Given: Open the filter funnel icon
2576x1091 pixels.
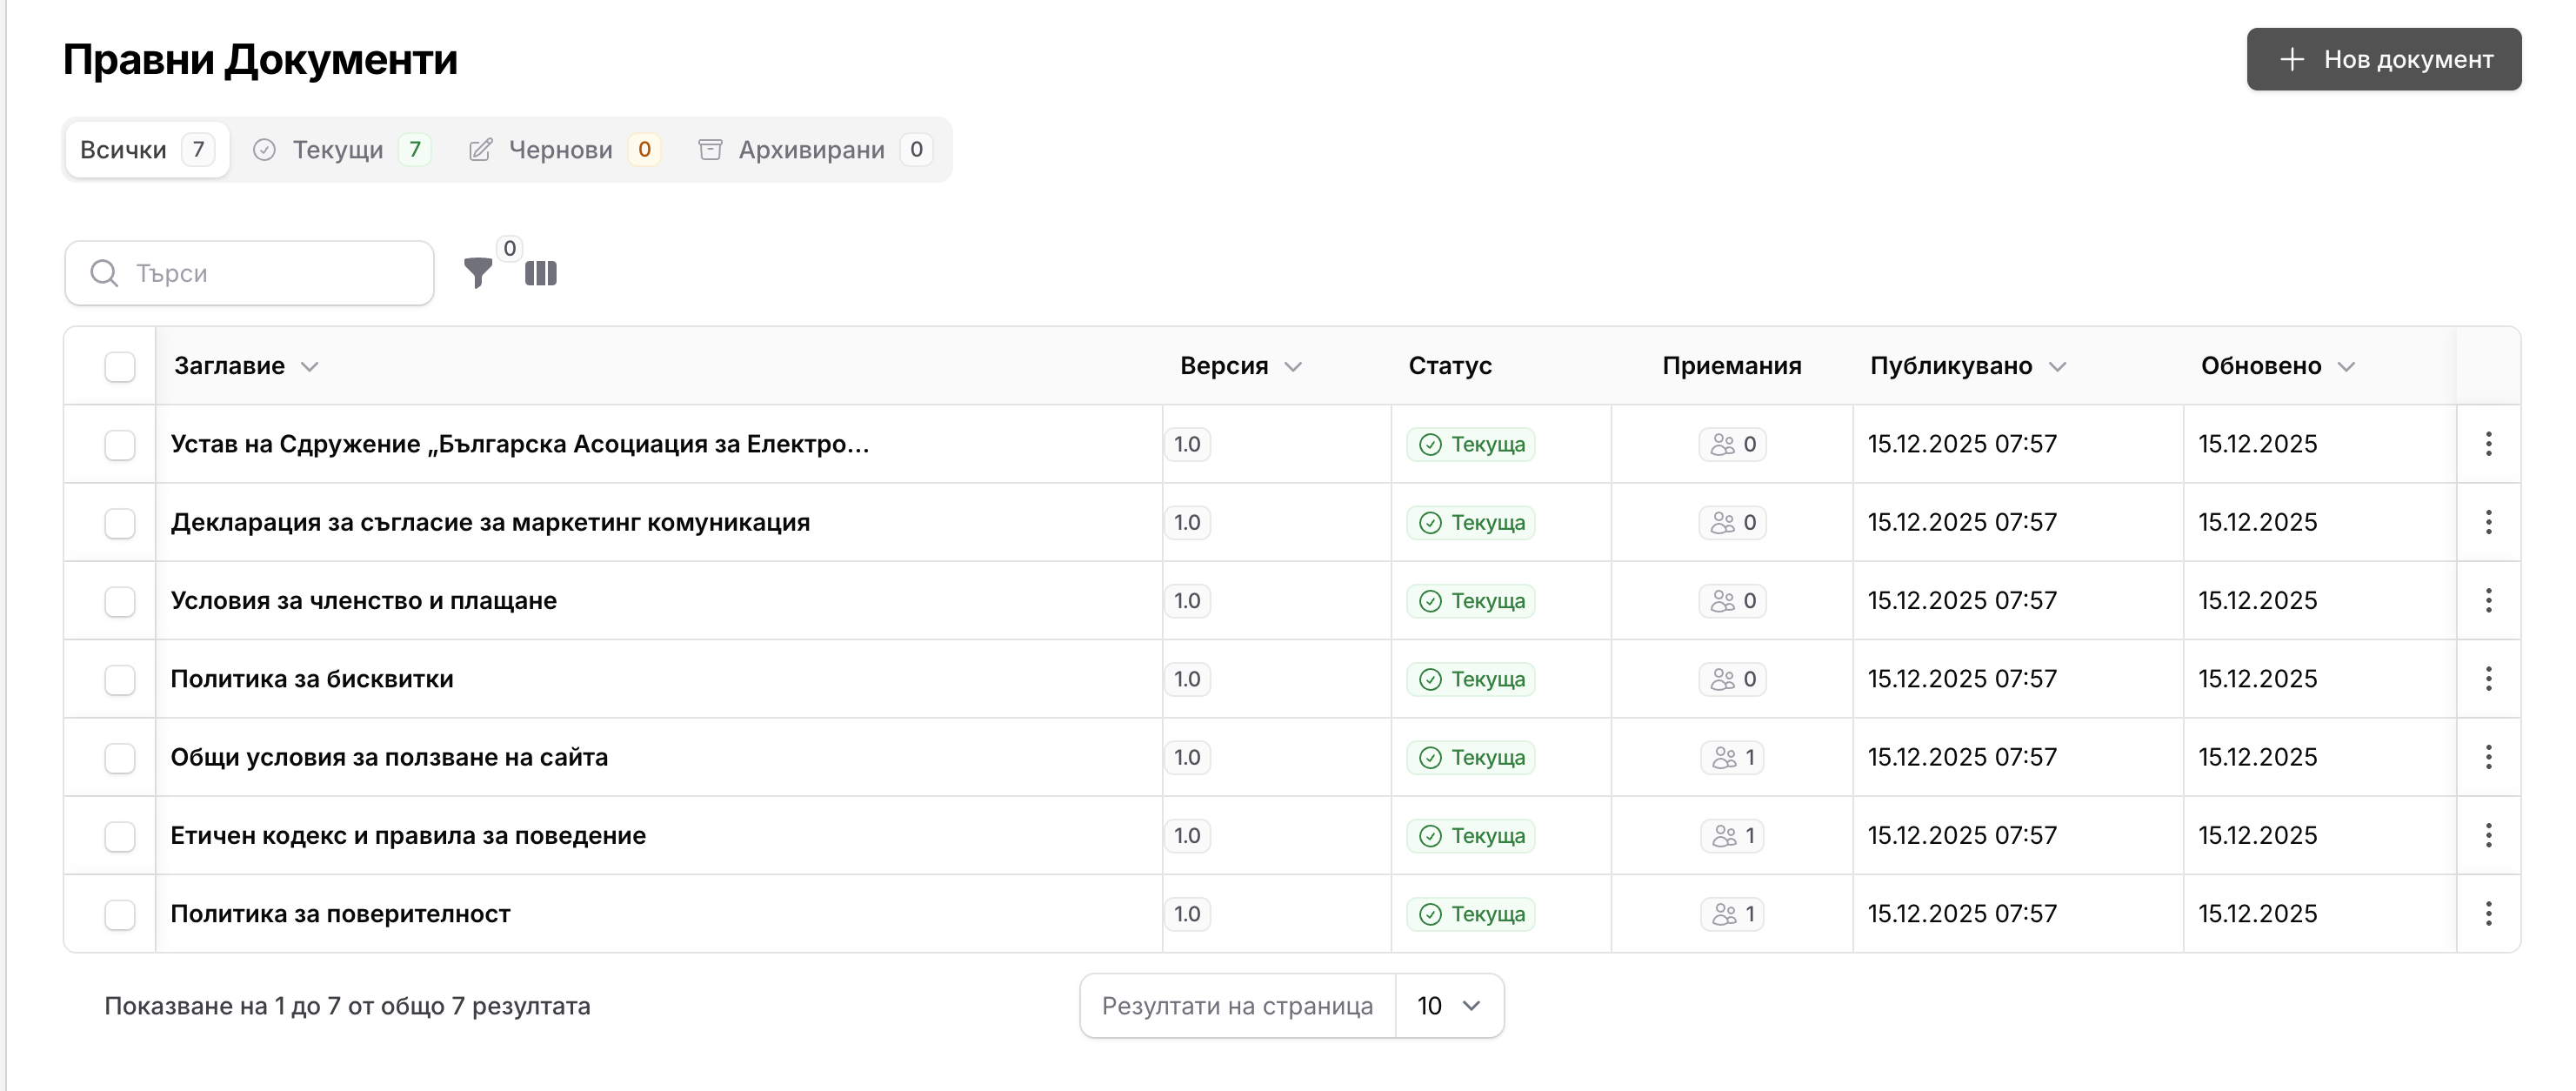Looking at the screenshot, I should click(x=478, y=272).
